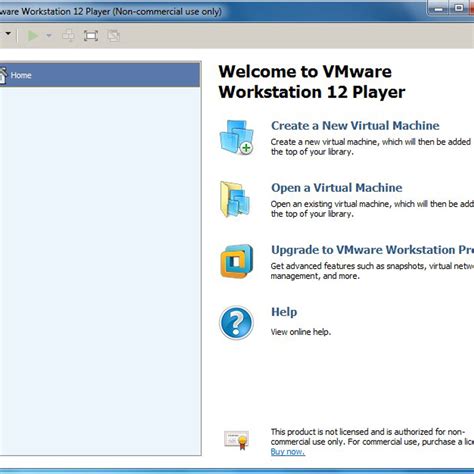The height and width of the screenshot is (474, 474).
Task: Open the Open a Virtual Machine link
Action: (337, 188)
